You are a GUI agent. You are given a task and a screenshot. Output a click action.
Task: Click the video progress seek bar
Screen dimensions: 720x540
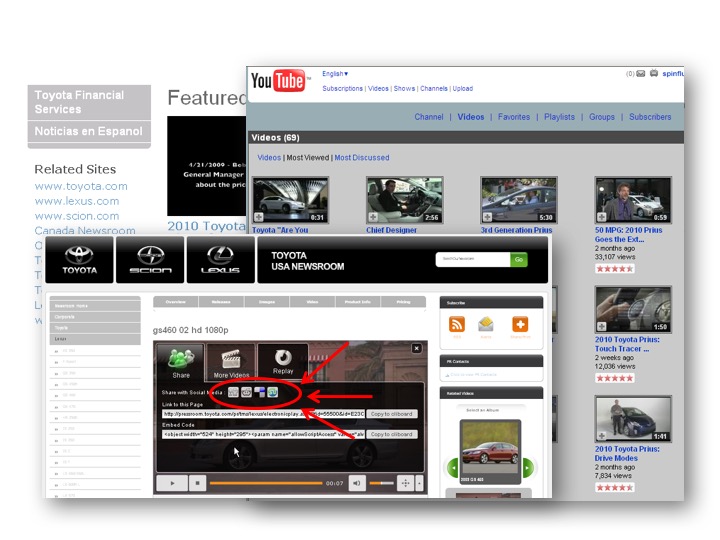click(x=265, y=483)
